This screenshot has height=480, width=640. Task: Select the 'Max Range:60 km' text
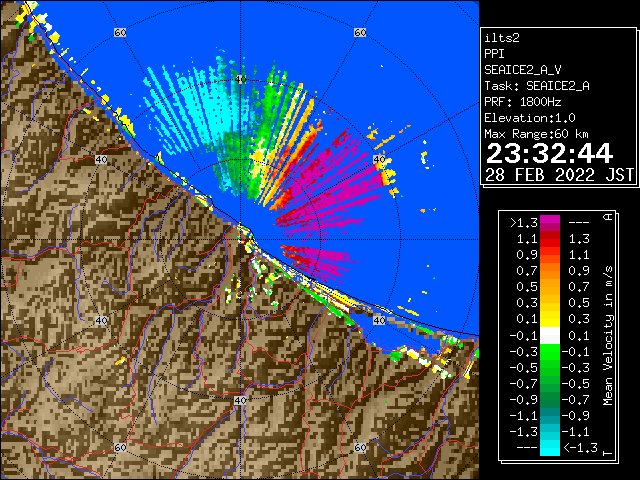tap(536, 134)
